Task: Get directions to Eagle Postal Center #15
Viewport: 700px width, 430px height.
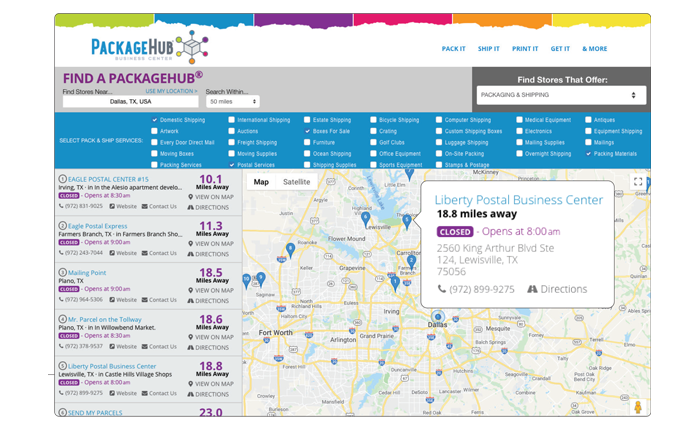Action: tap(208, 208)
